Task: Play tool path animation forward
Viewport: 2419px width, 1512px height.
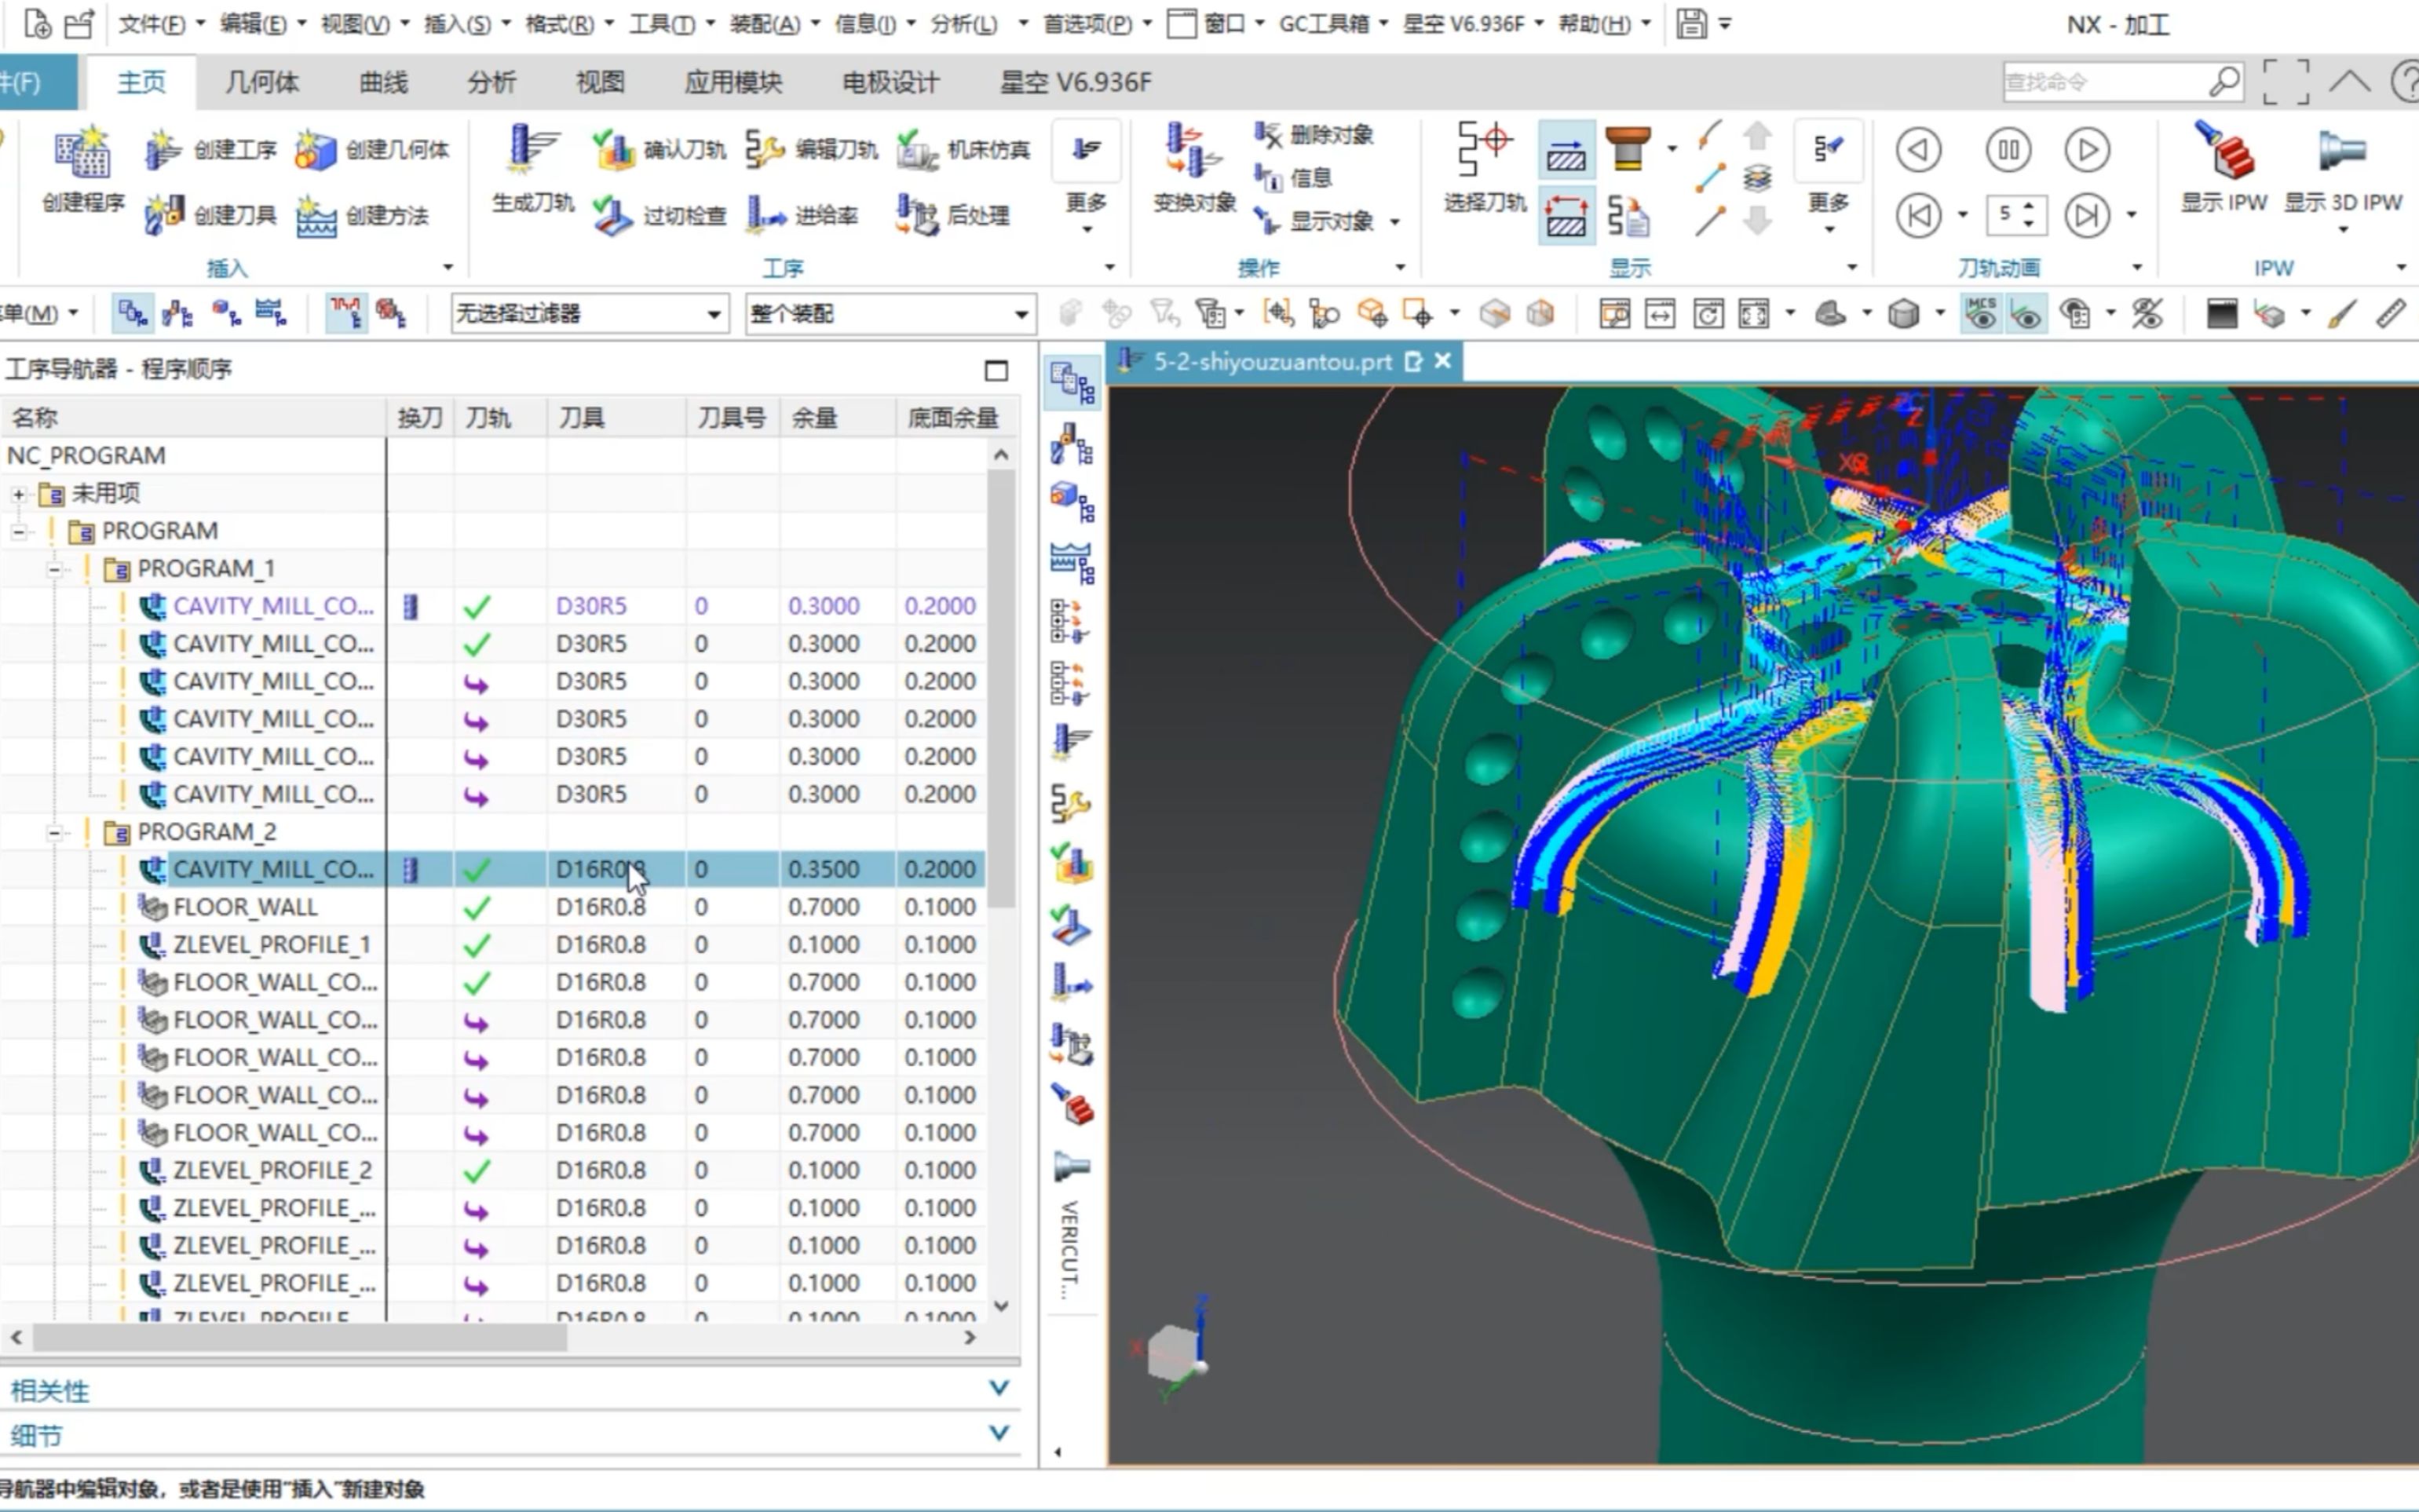Action: [x=2087, y=150]
